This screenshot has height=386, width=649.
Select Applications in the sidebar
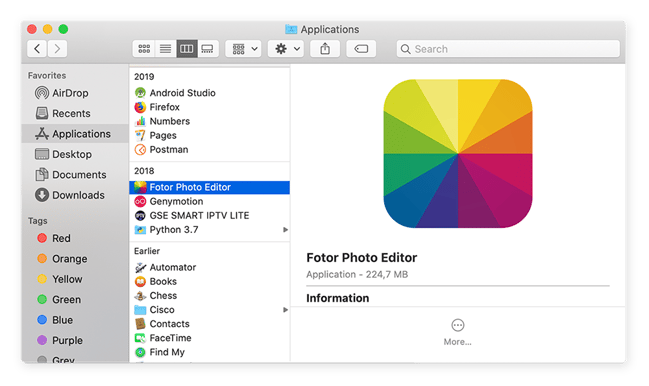(x=75, y=134)
